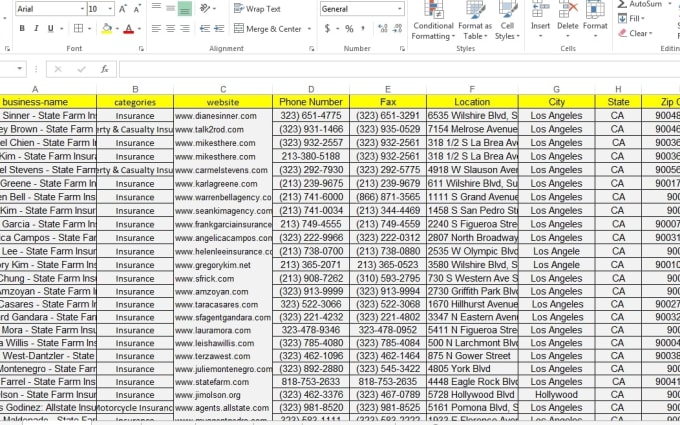Open Number dialog launcher
The image size is (680, 425).
coord(402,49)
